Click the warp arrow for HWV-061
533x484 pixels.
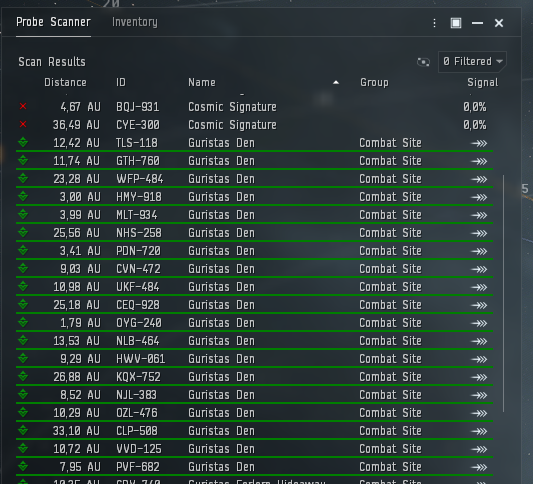479,359
